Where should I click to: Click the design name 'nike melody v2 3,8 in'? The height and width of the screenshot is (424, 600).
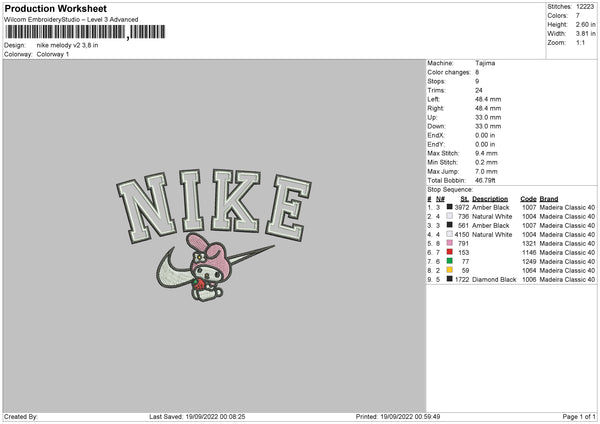point(67,45)
